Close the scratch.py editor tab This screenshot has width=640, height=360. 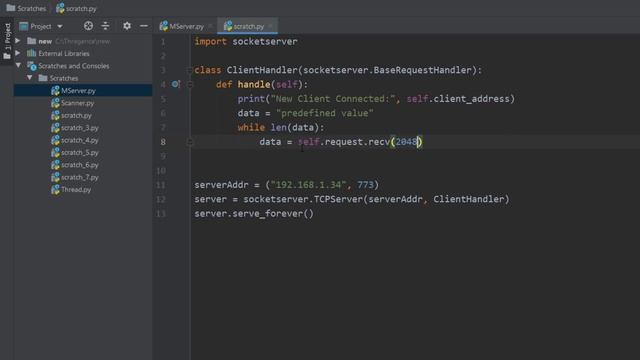271,26
